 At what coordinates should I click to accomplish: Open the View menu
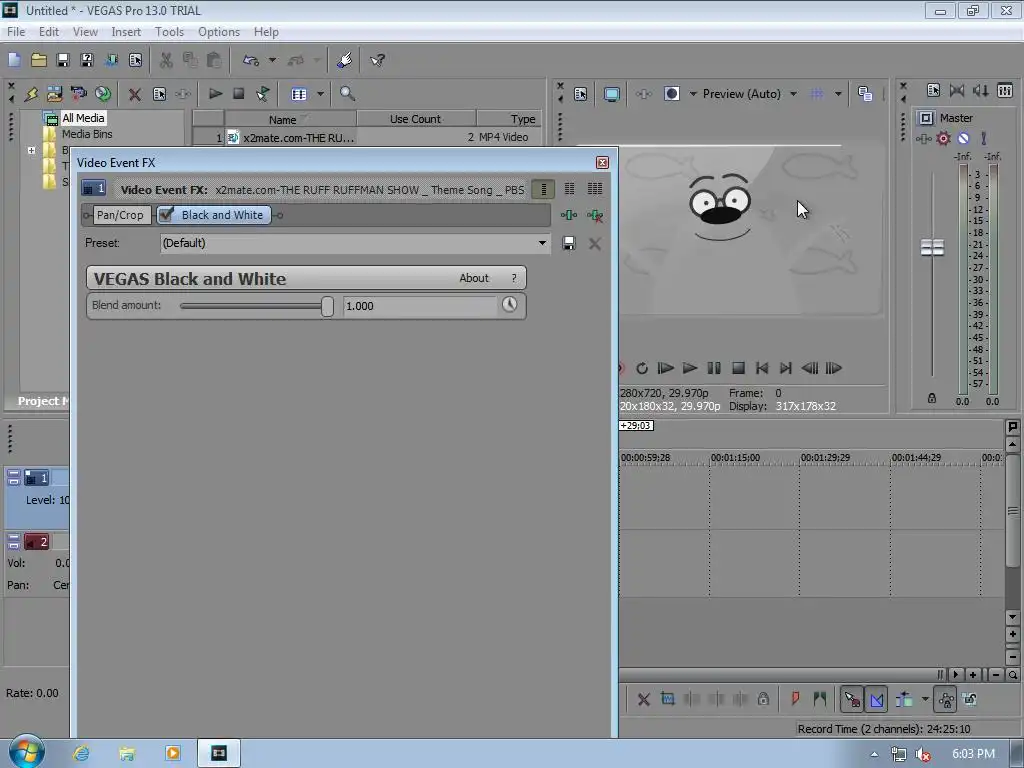(85, 32)
